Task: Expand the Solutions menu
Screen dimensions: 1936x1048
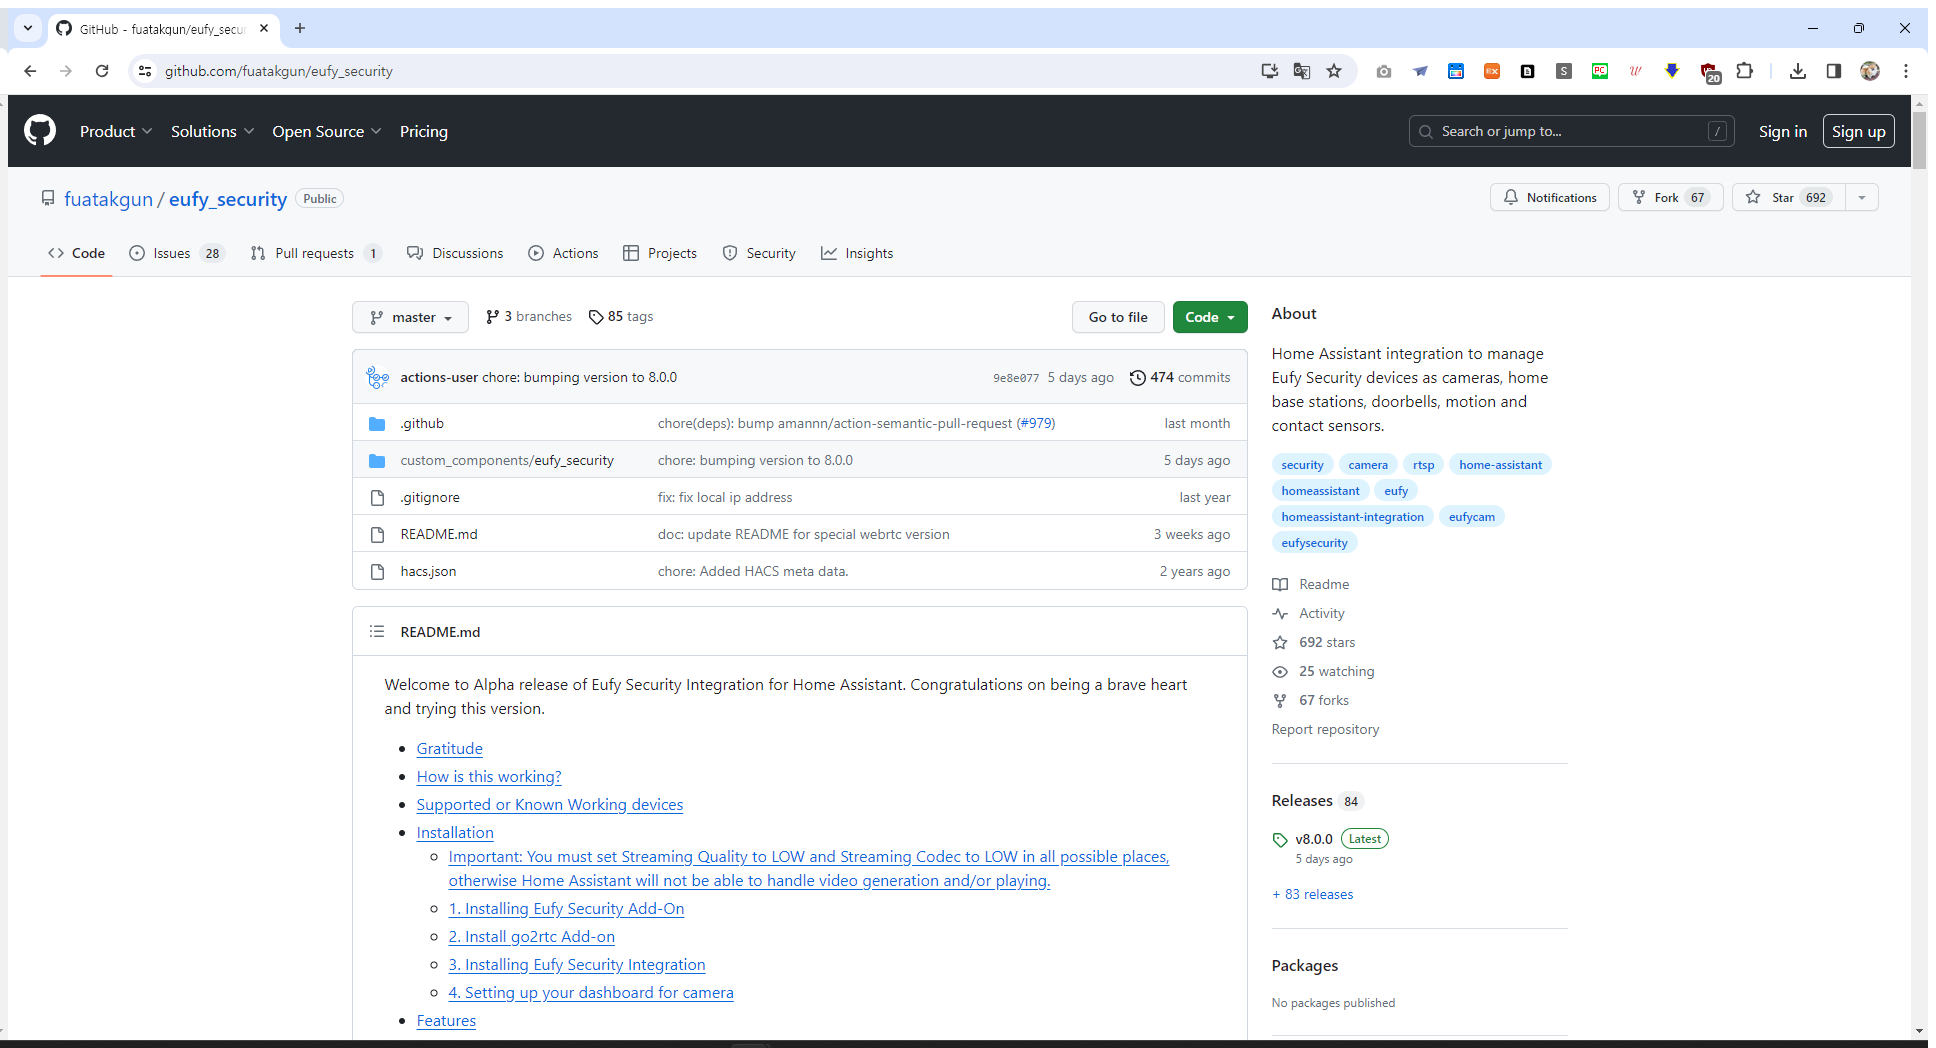Action: tap(212, 131)
